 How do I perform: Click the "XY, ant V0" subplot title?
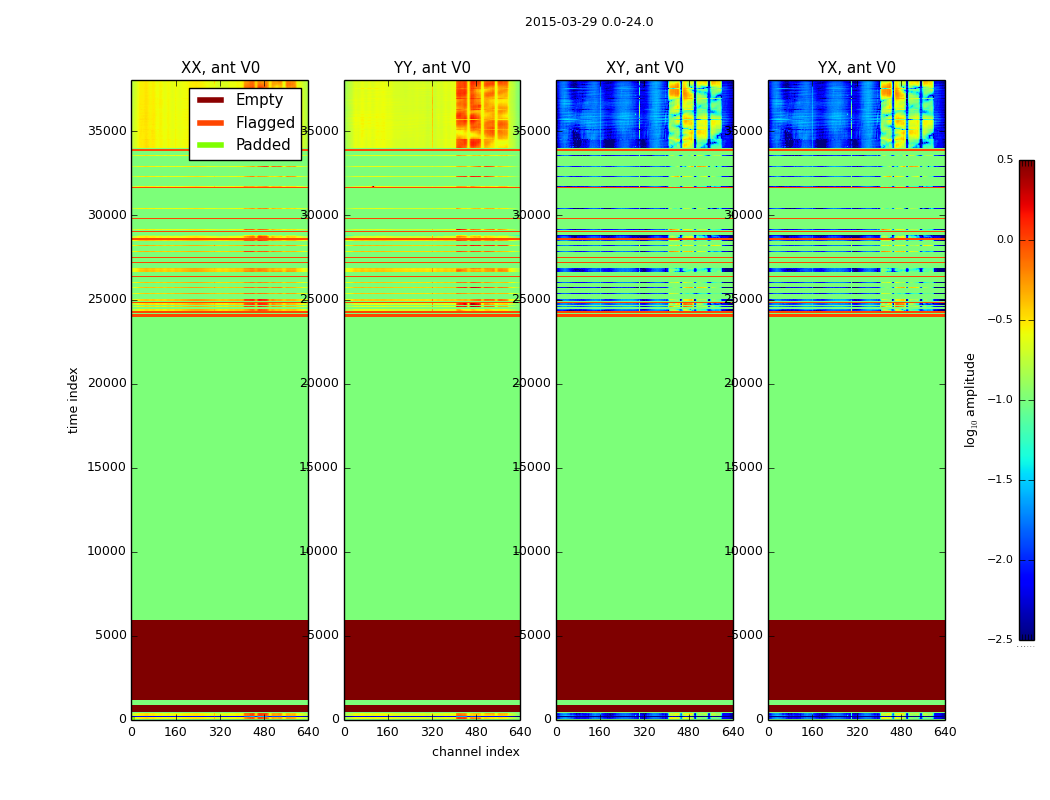645,68
